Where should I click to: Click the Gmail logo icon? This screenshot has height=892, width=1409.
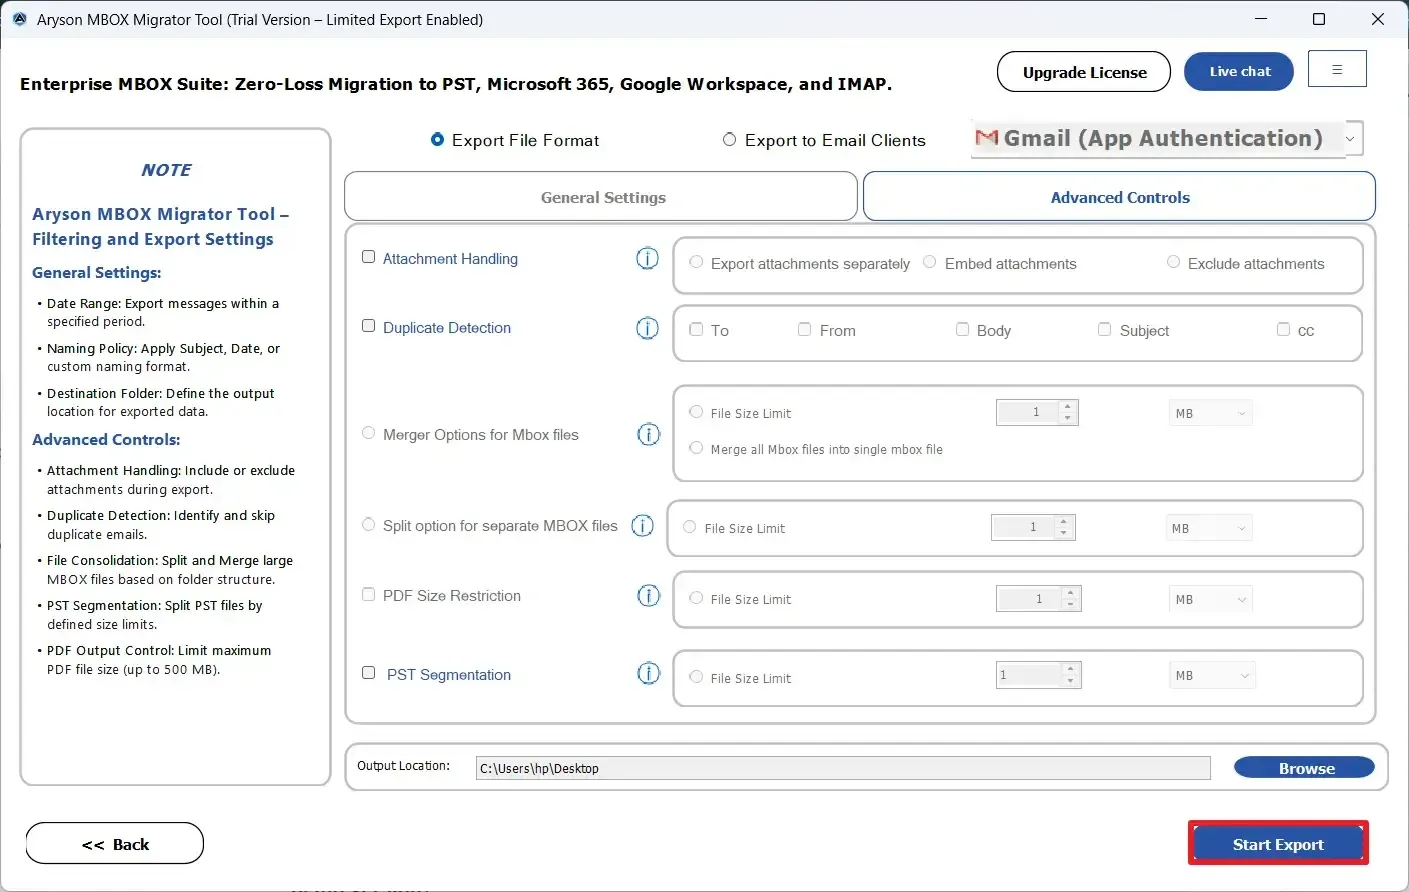pyautogui.click(x=986, y=138)
